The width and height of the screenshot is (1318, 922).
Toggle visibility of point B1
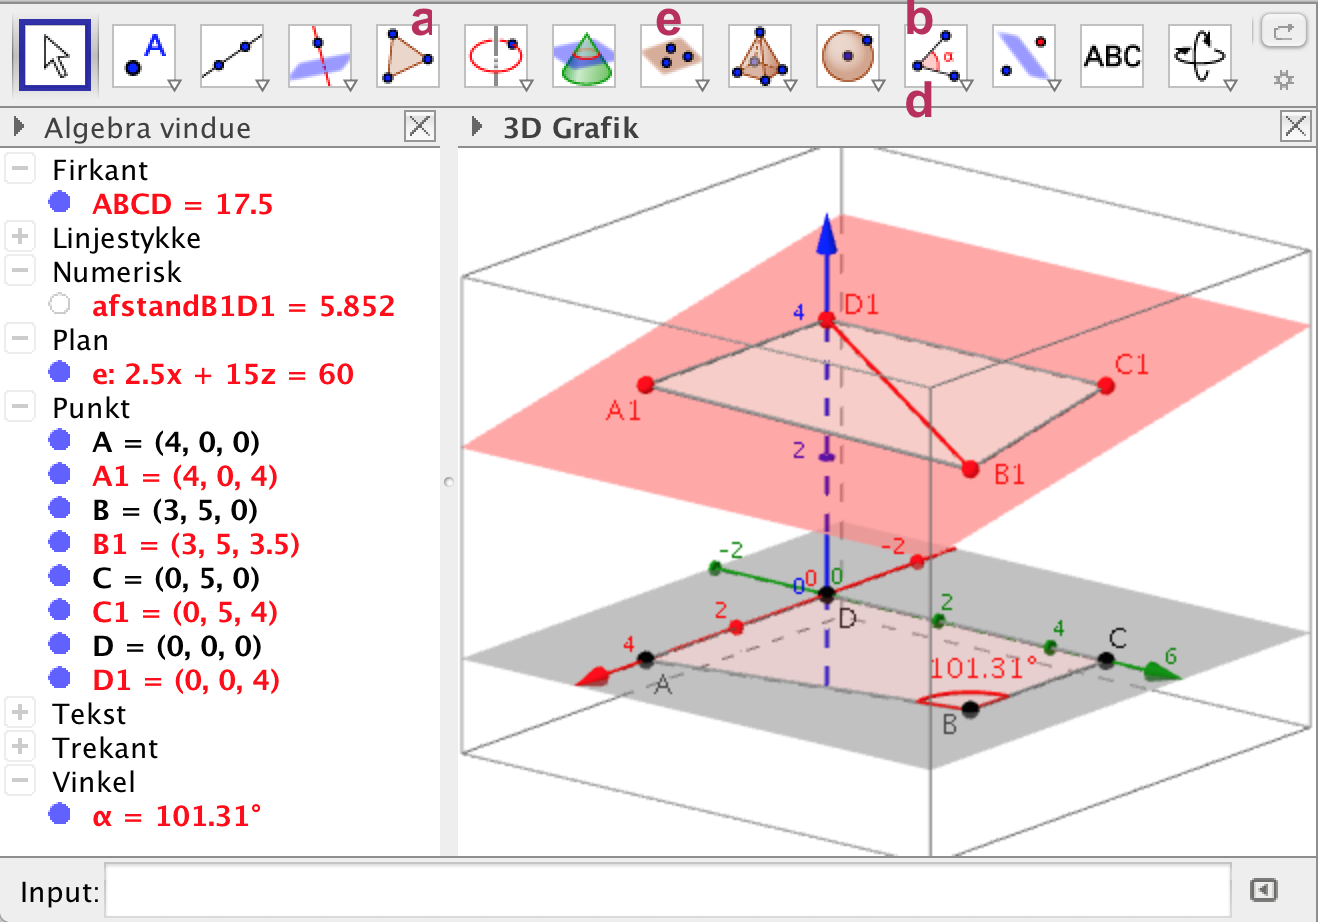pyautogui.click(x=60, y=542)
